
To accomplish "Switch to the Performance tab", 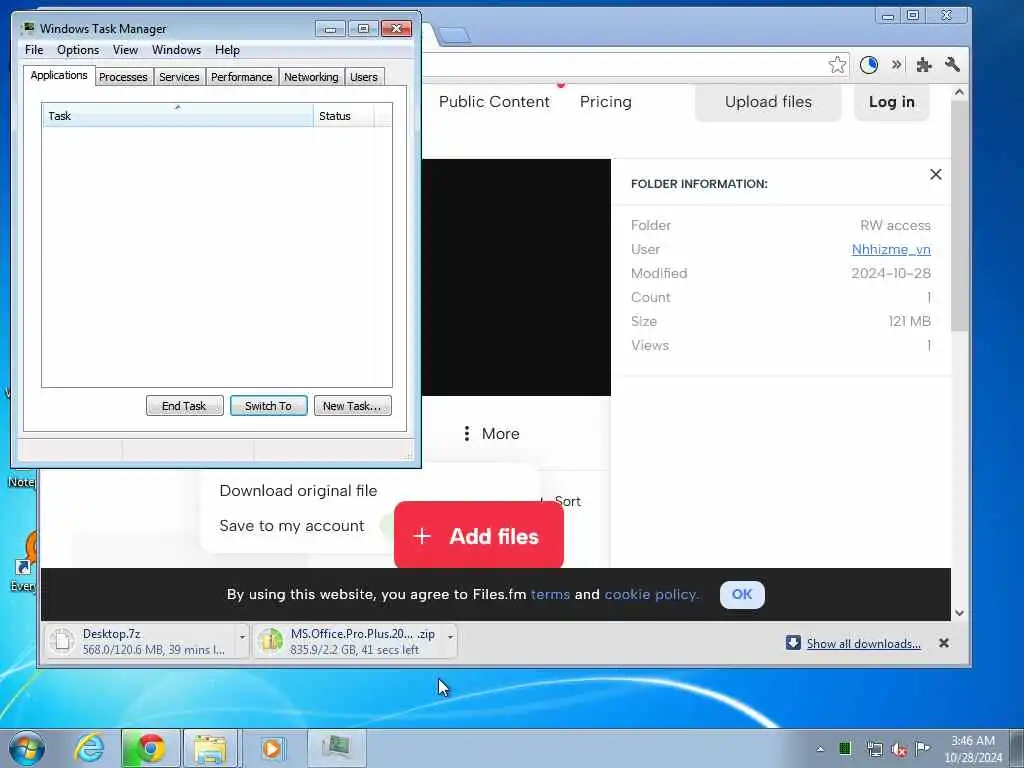I will [242, 77].
